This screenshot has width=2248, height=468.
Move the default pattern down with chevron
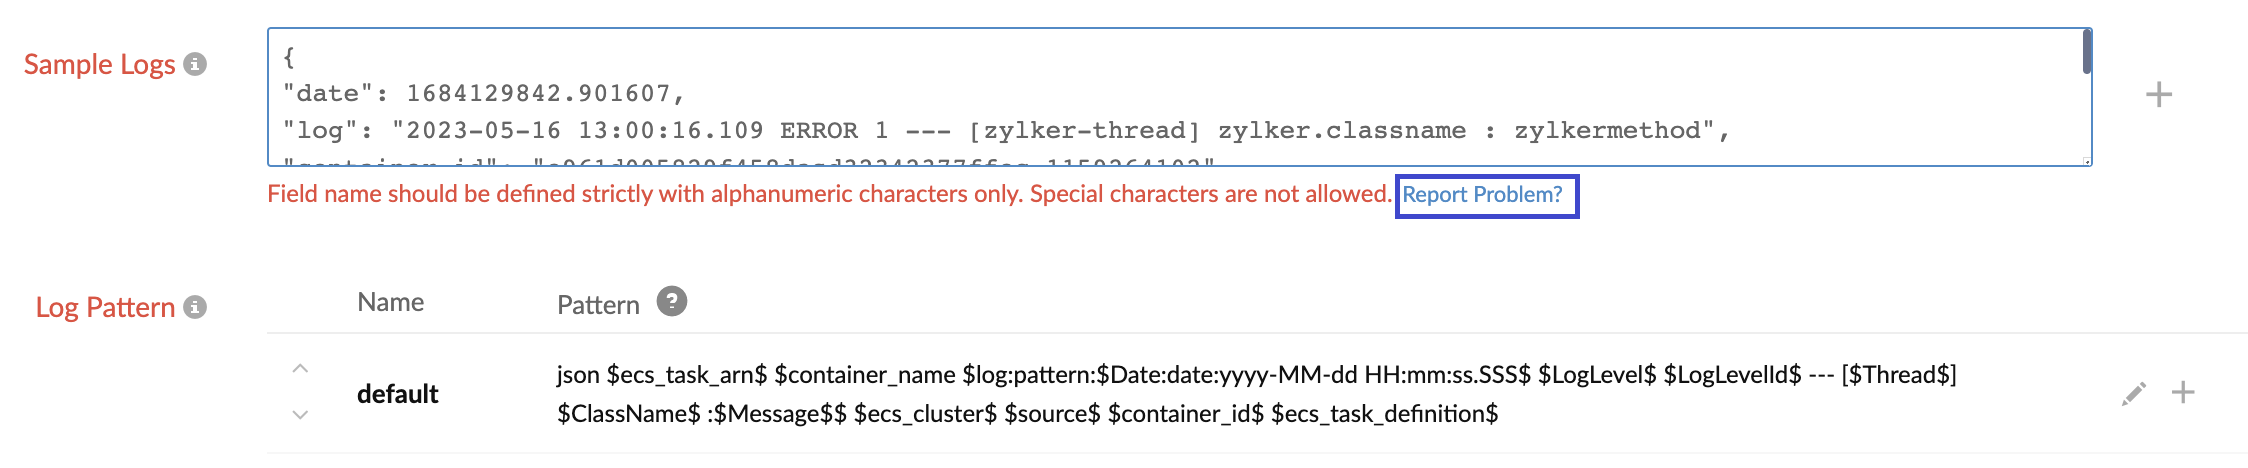pos(300,414)
